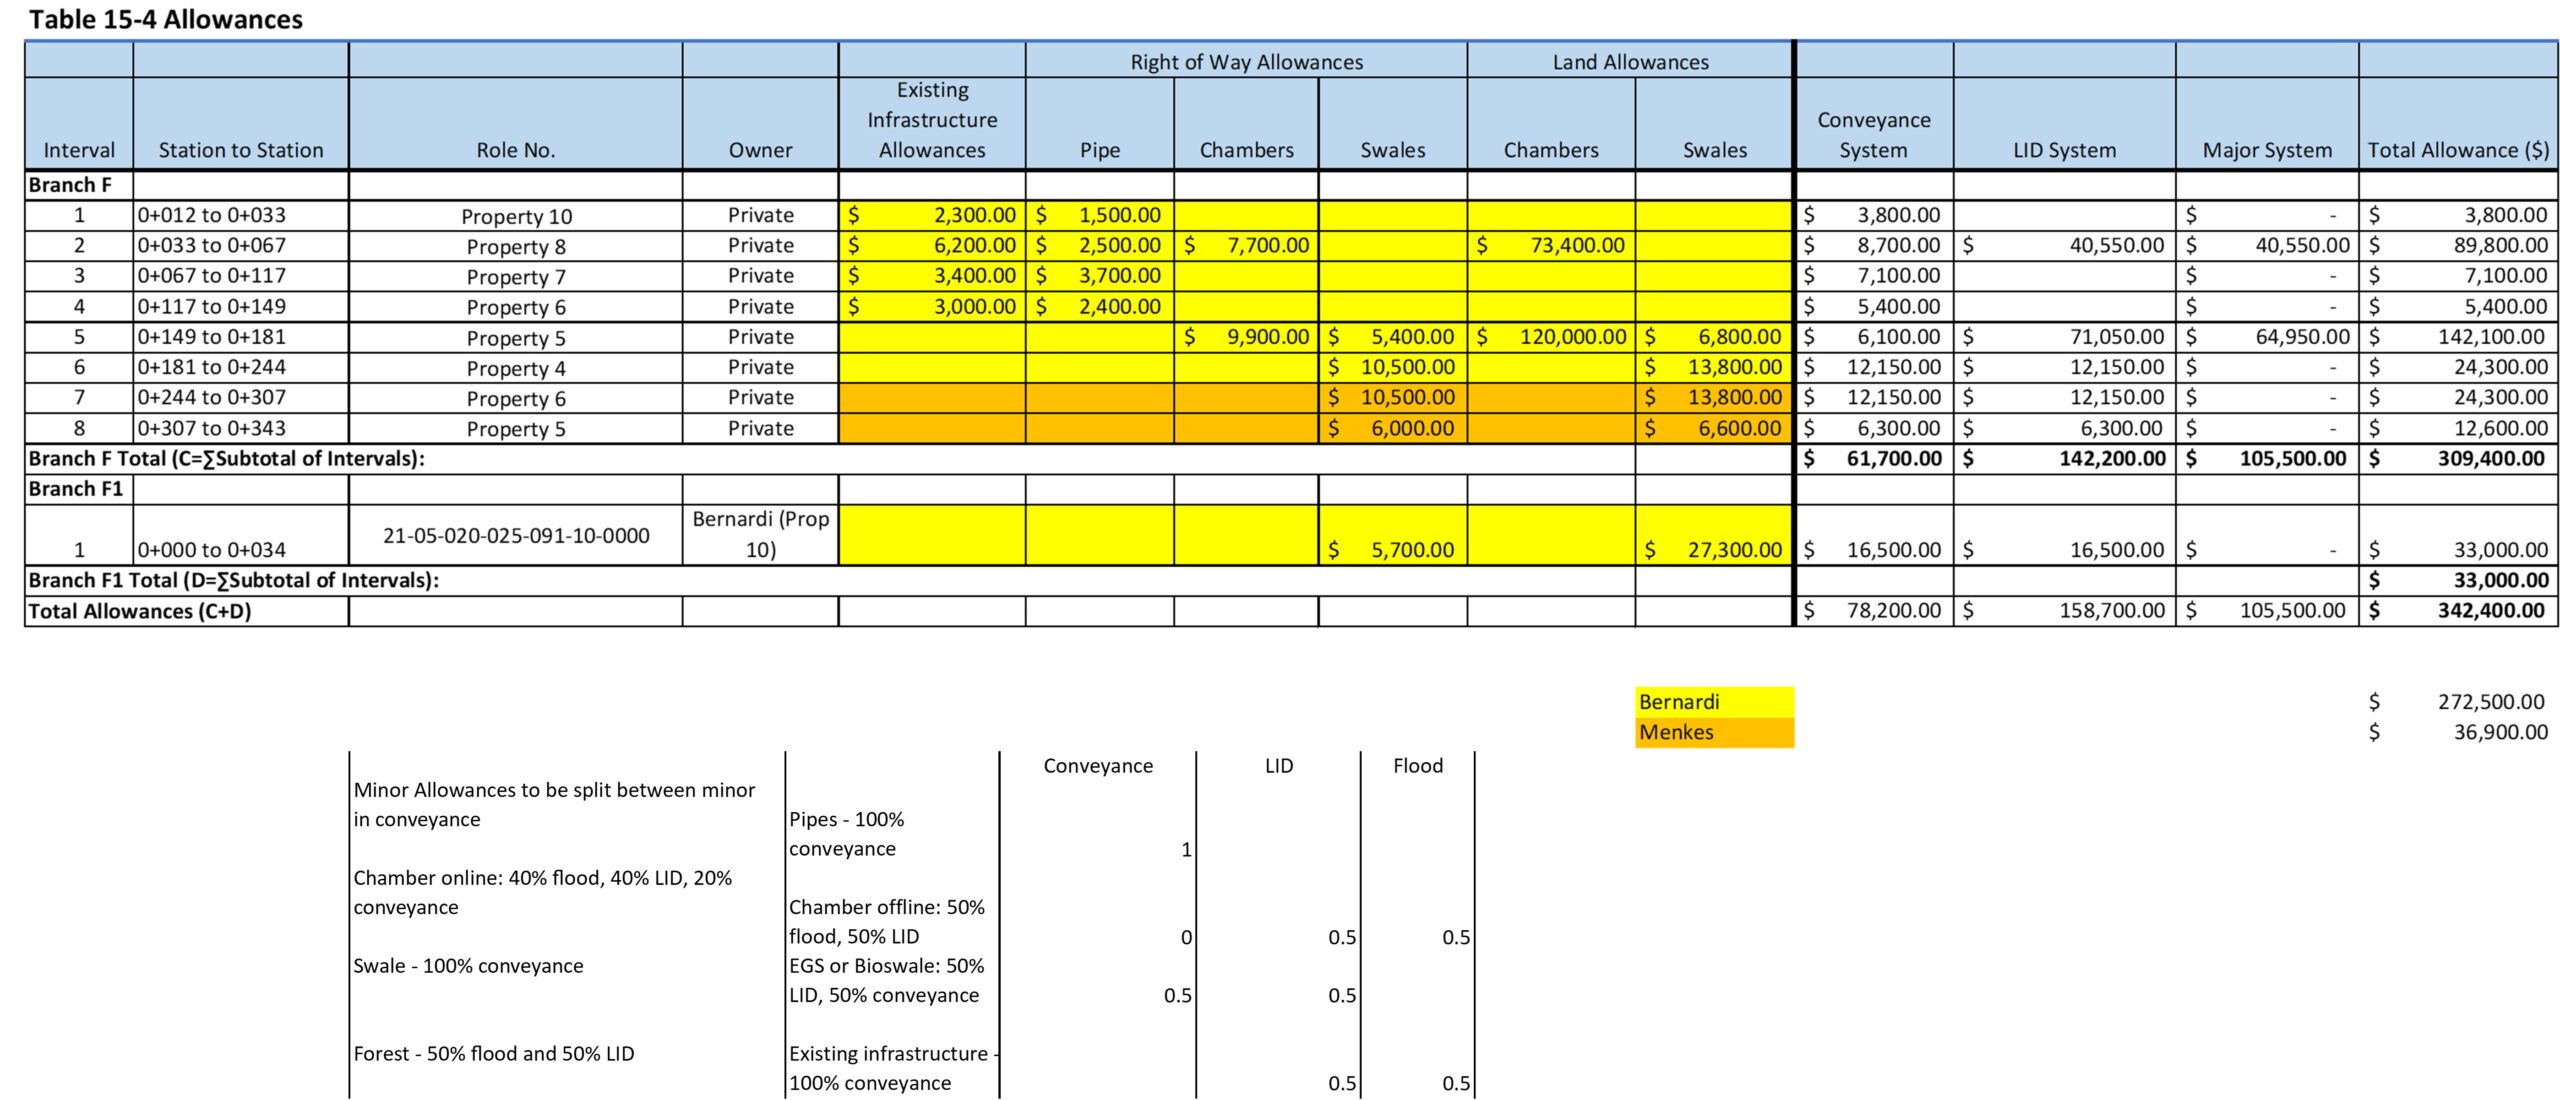
Task: Click the LID System column header
Action: (2064, 150)
